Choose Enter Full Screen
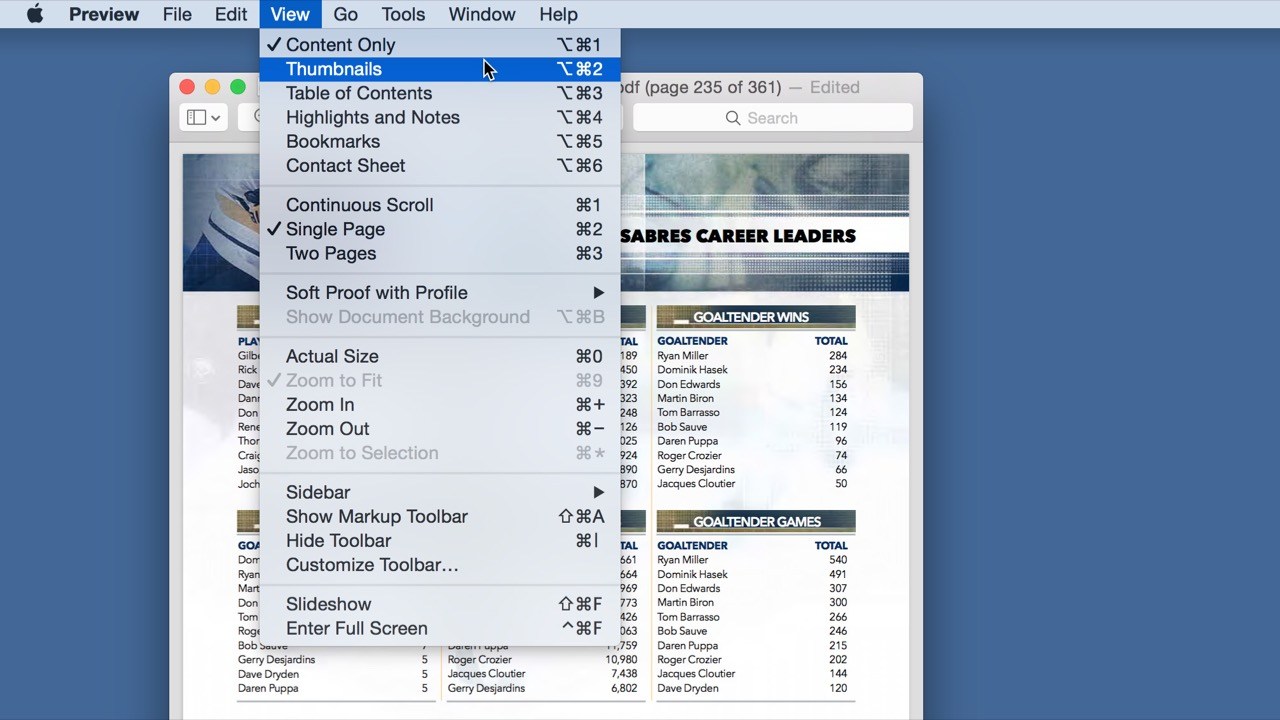Screen dimensions: 1280x720 pyautogui.click(x=440, y=628)
